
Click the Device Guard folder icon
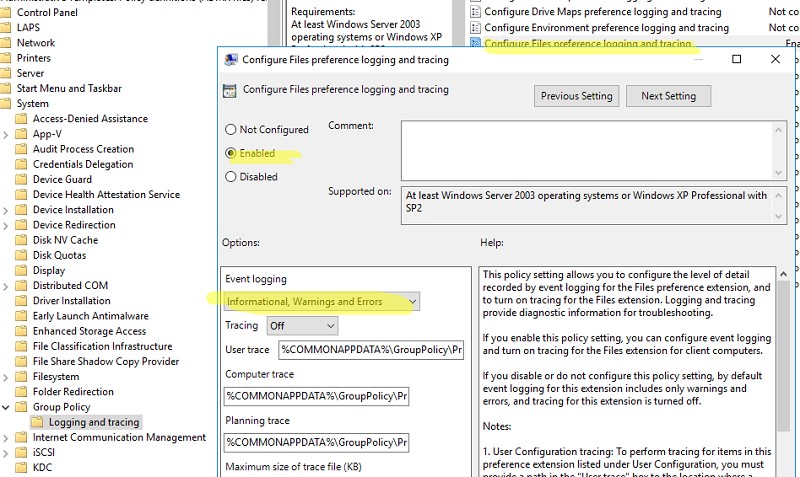pos(23,179)
